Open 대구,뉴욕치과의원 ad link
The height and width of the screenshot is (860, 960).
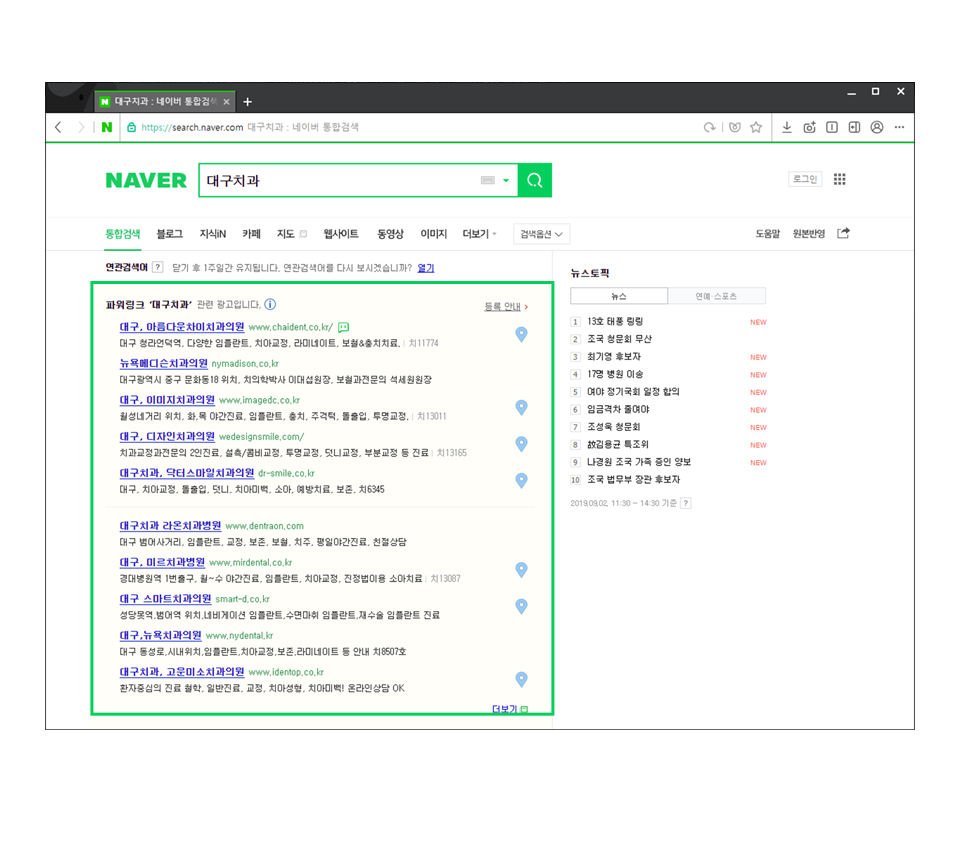point(160,635)
